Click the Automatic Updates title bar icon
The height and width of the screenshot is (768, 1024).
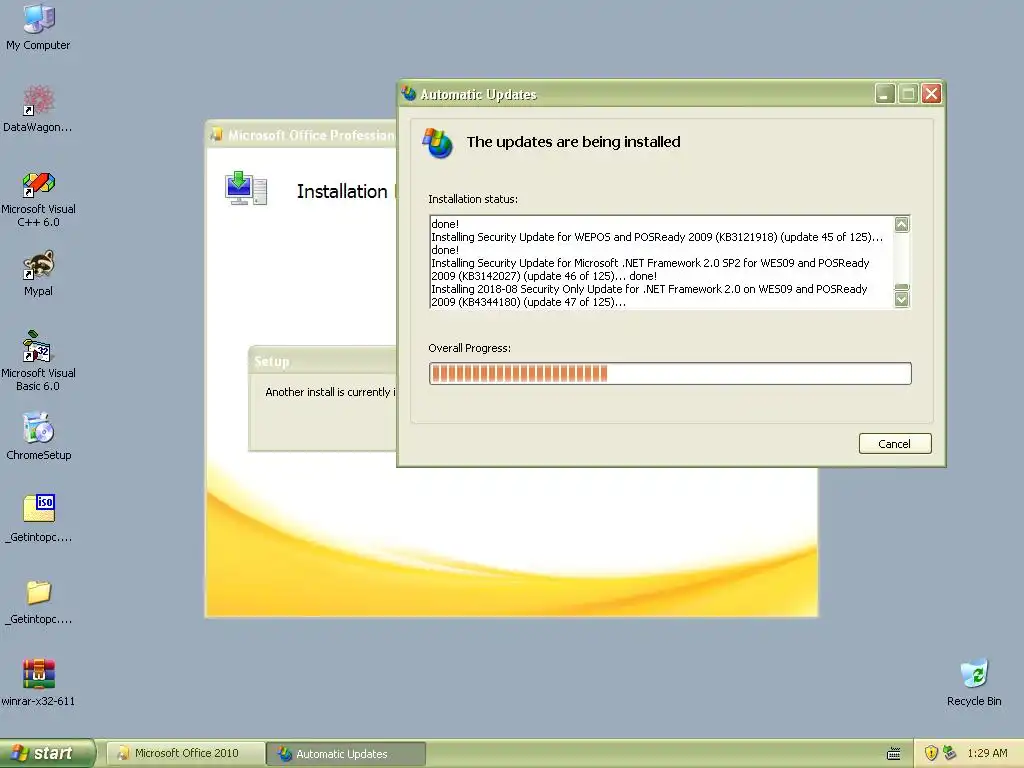point(409,93)
